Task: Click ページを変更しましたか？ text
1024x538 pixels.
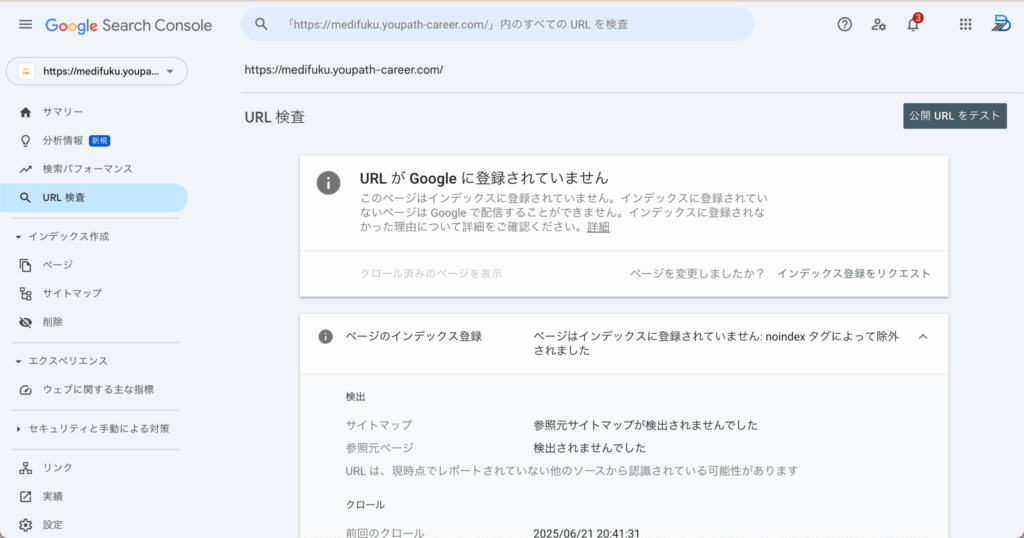Action: [x=697, y=274]
